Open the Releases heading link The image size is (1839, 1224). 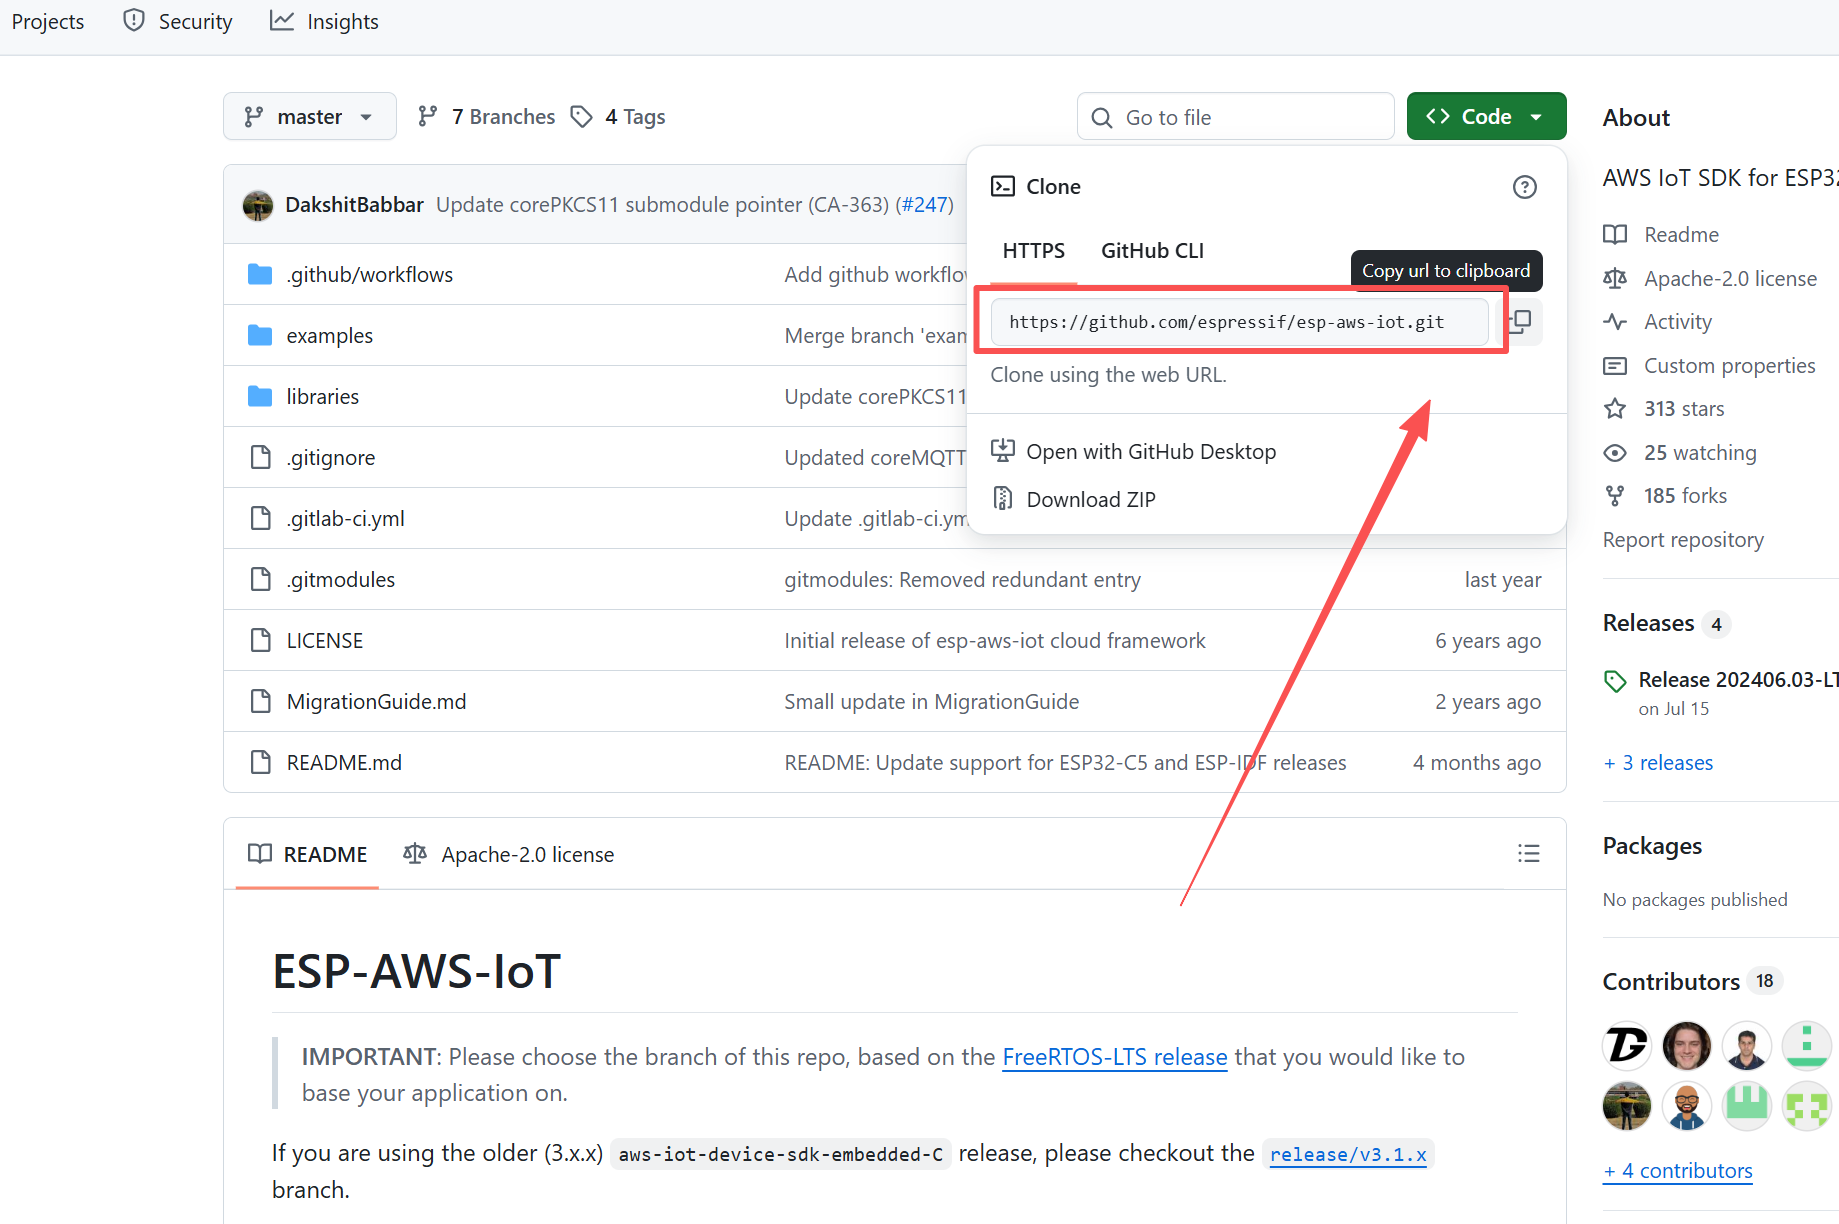(x=1665, y=623)
